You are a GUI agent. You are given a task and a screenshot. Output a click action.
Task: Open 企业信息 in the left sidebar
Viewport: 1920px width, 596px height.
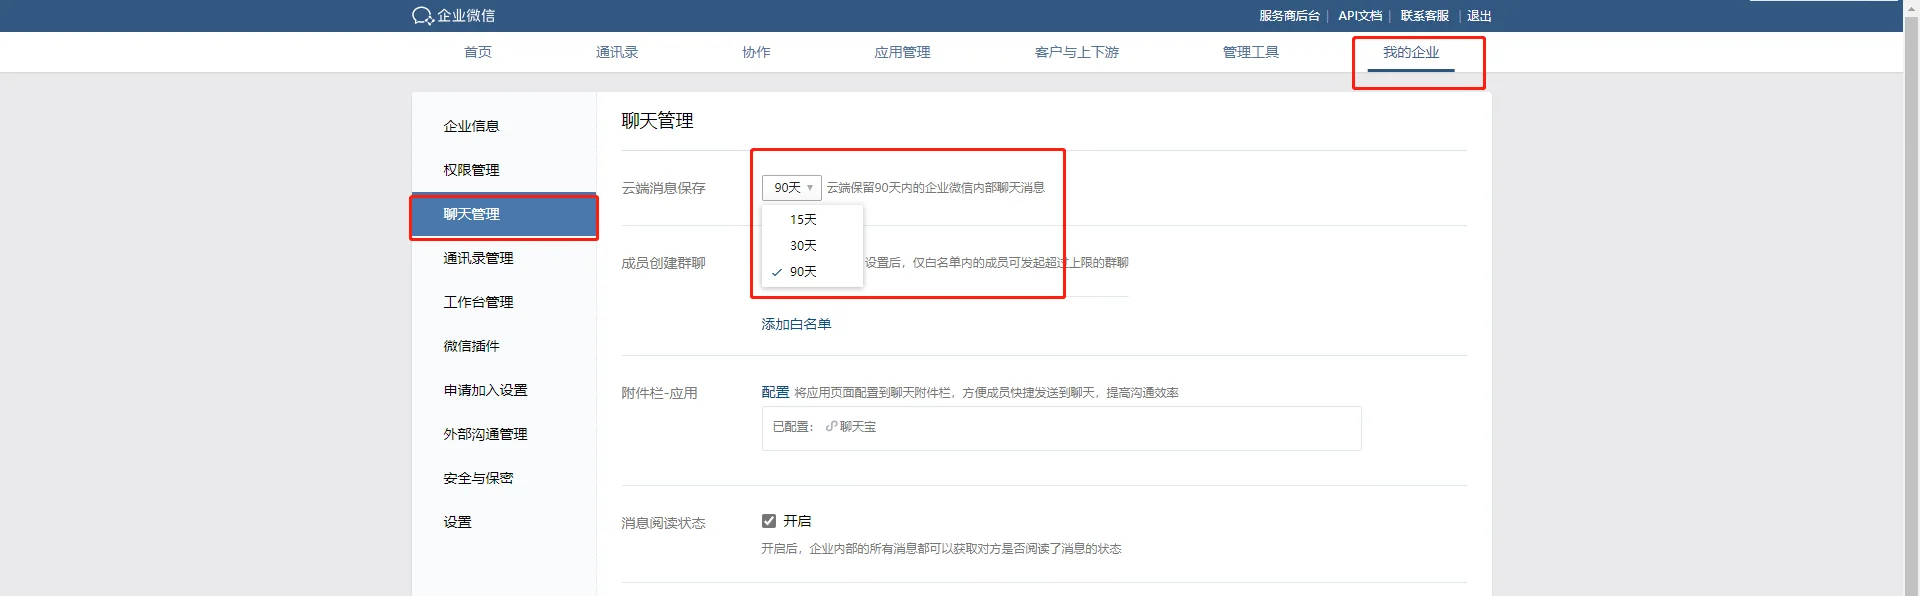(504, 126)
